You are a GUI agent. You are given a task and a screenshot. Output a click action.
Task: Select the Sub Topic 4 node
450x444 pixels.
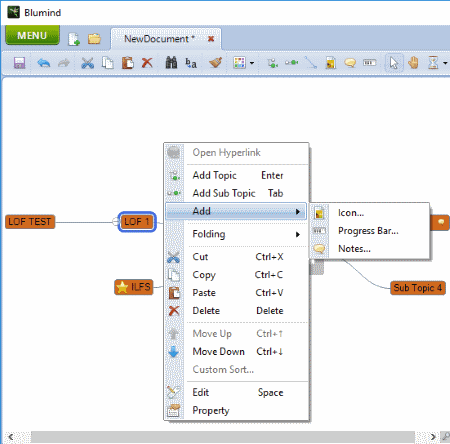418,288
